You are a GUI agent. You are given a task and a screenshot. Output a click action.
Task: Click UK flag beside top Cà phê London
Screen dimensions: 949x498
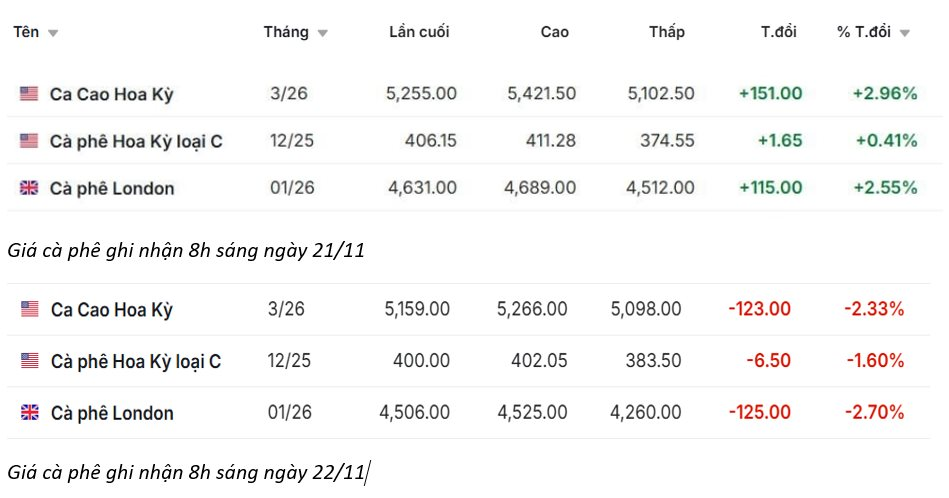click(29, 188)
